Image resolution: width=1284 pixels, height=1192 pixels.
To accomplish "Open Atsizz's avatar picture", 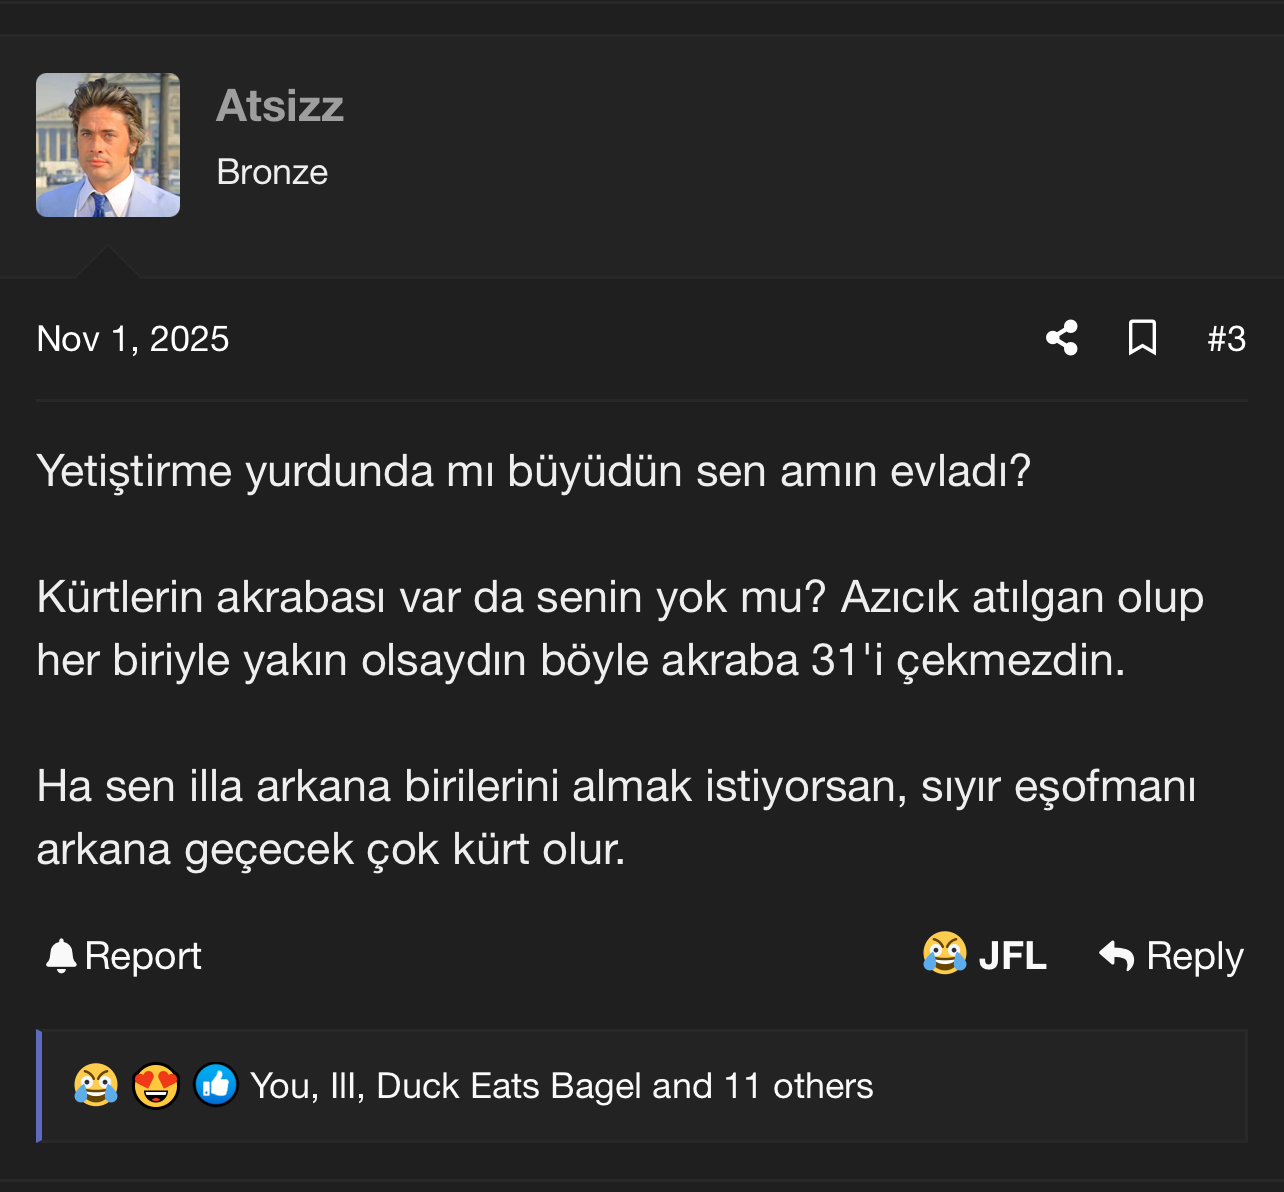I will [x=108, y=145].
